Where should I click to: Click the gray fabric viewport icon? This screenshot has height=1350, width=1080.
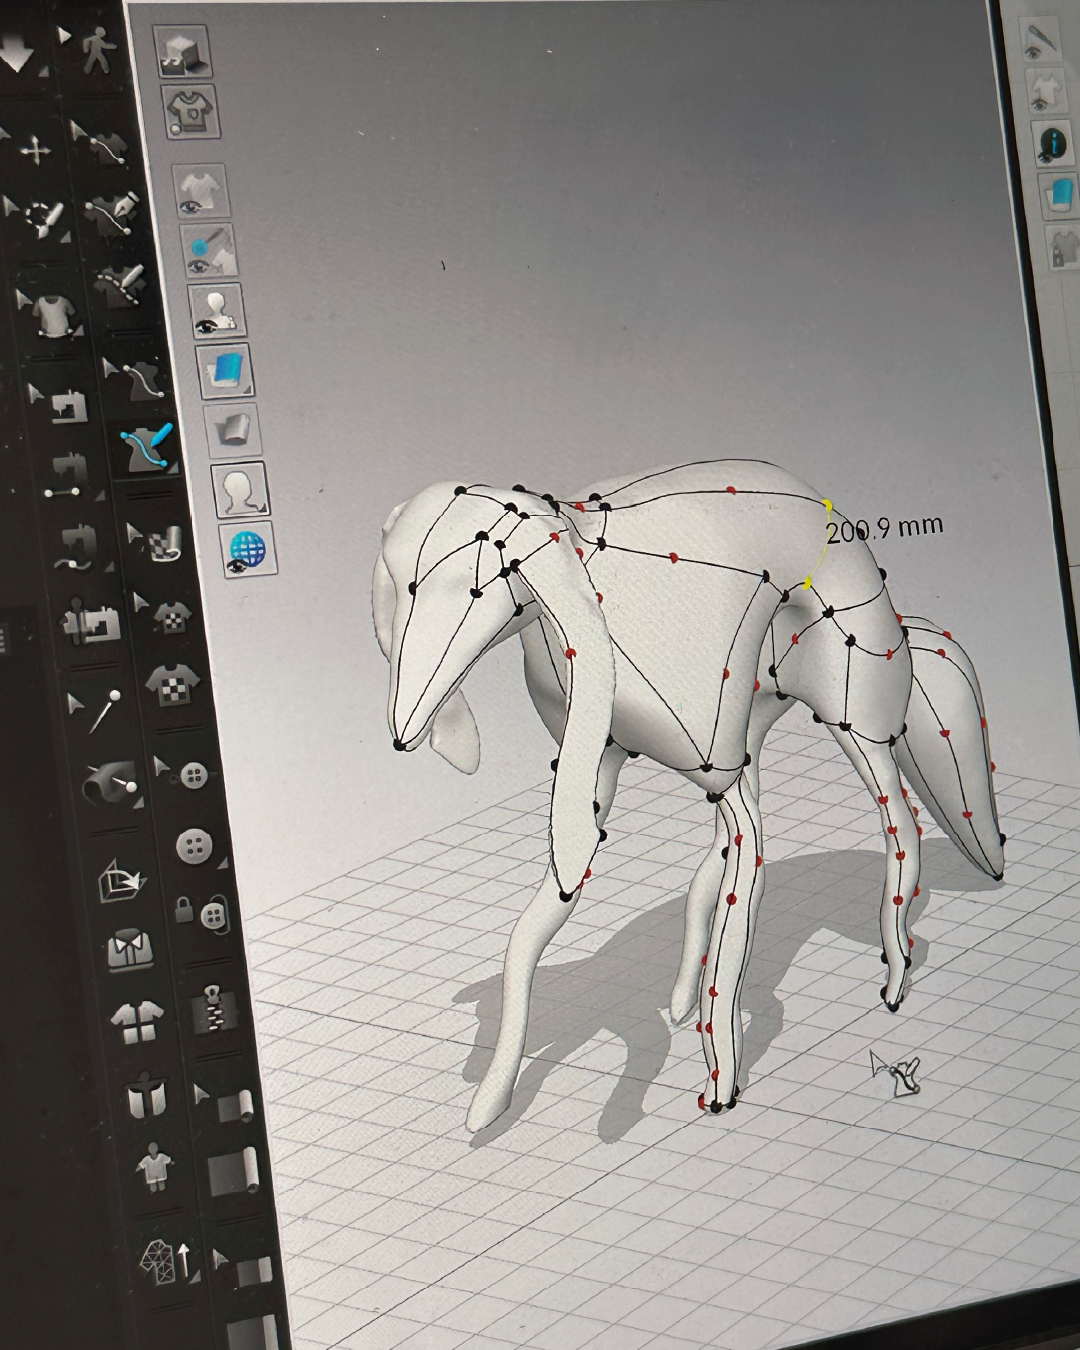pyautogui.click(x=232, y=430)
